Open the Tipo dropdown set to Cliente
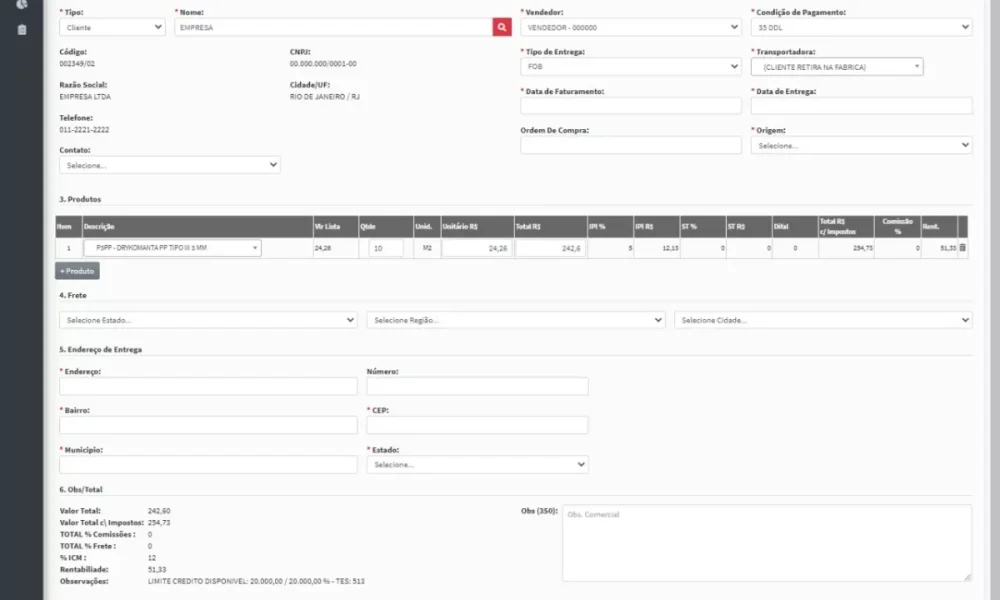The image size is (1000, 600). (112, 27)
